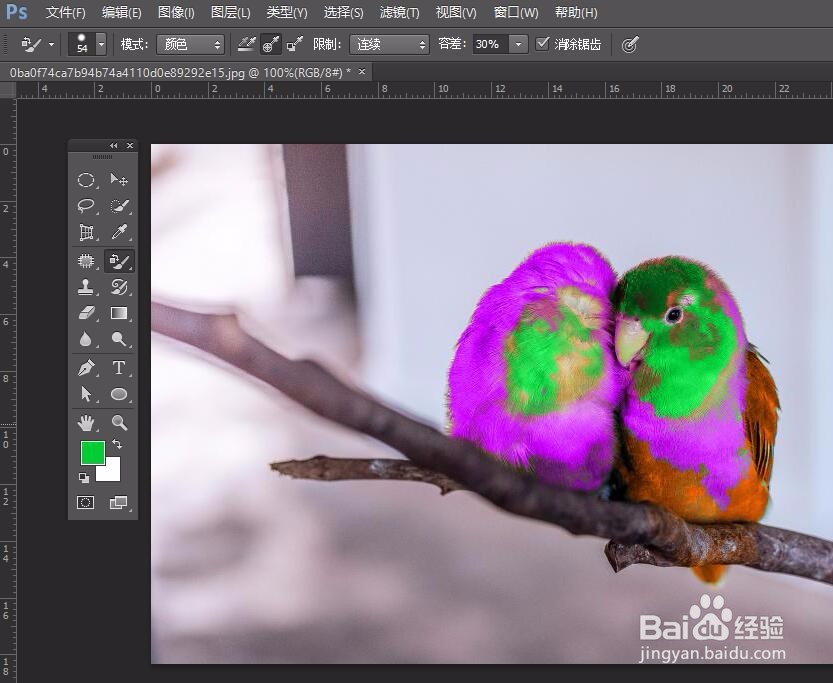Swap foreground and background colors
The width and height of the screenshot is (833, 683).
[x=117, y=444]
